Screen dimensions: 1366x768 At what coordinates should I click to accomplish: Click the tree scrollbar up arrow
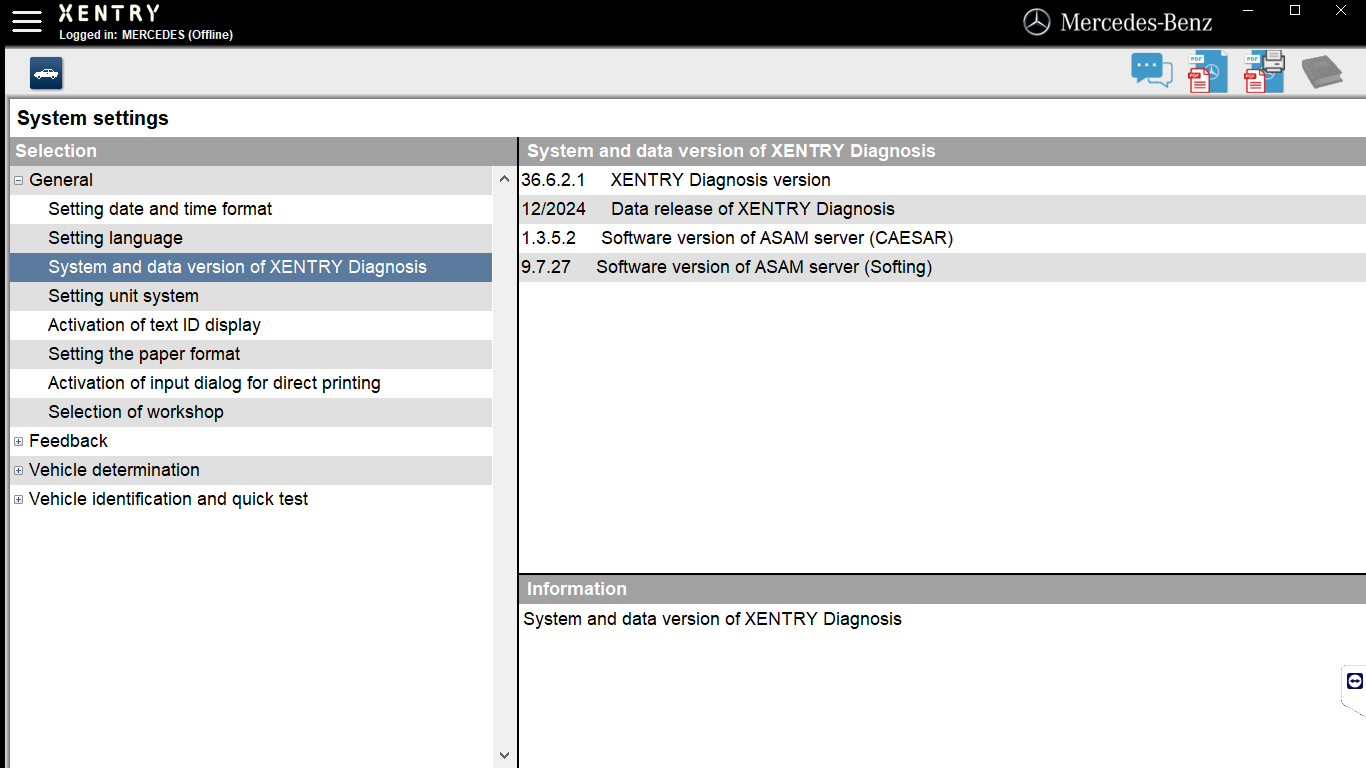504,180
